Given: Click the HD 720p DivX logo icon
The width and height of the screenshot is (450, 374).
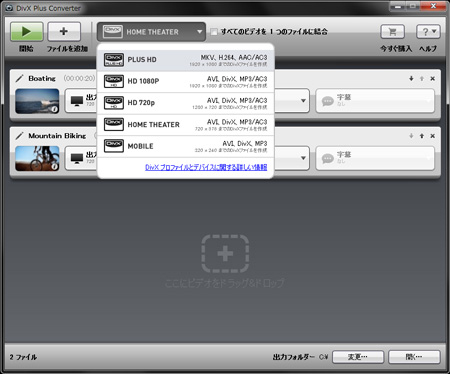Looking at the screenshot, I should pos(114,103).
